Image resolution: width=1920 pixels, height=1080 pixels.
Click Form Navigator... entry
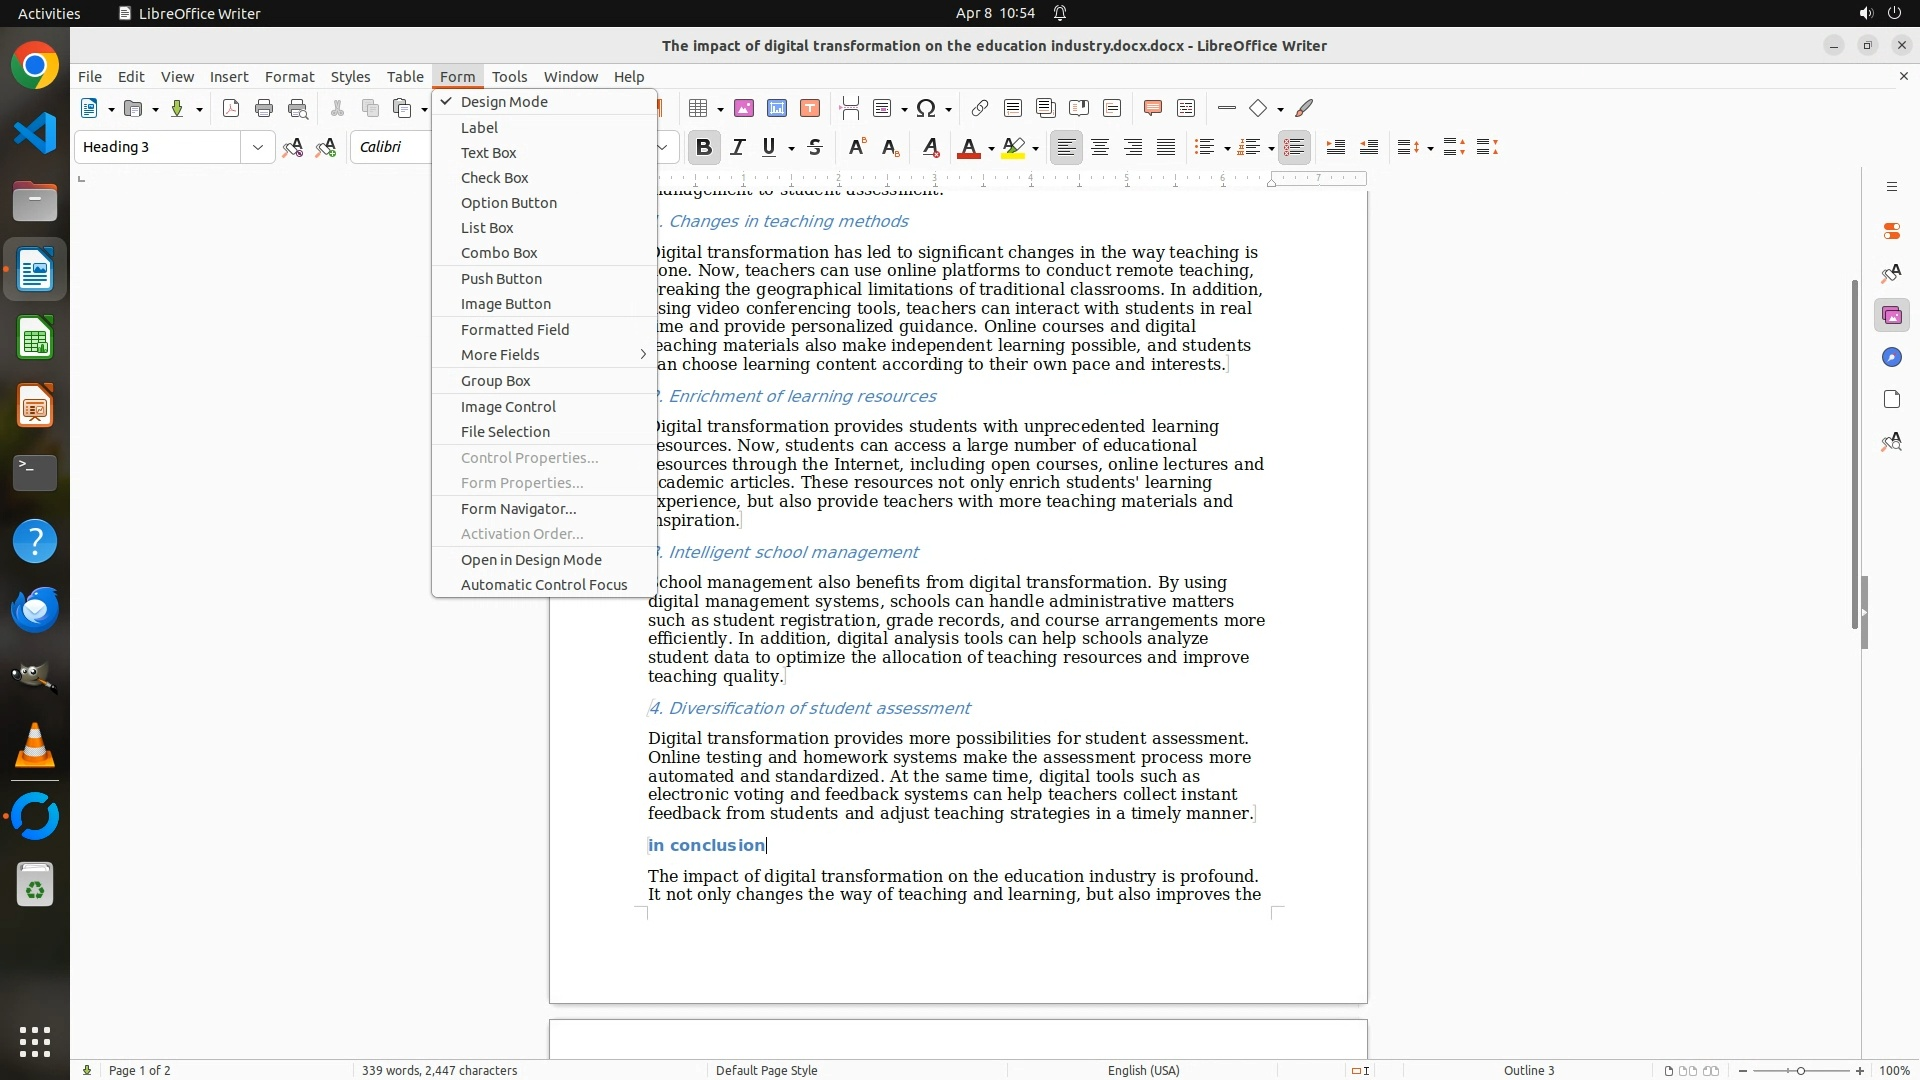click(518, 509)
